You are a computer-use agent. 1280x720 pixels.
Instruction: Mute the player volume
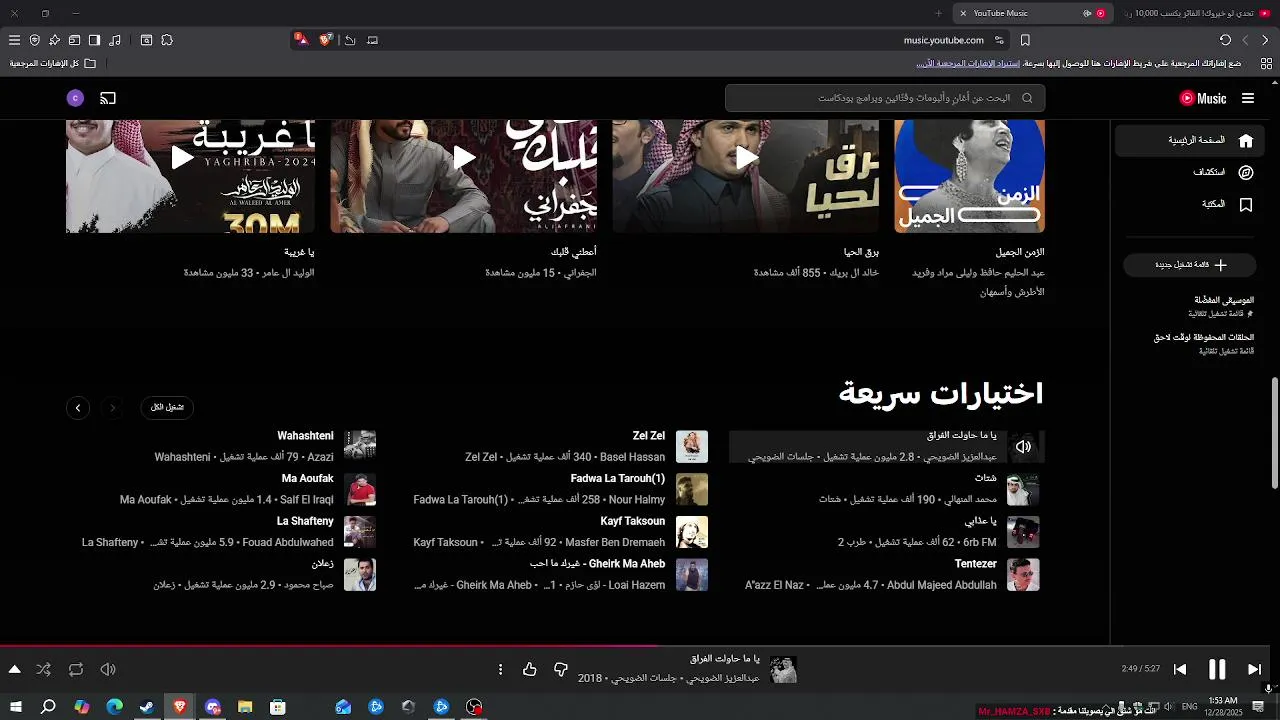click(x=108, y=669)
